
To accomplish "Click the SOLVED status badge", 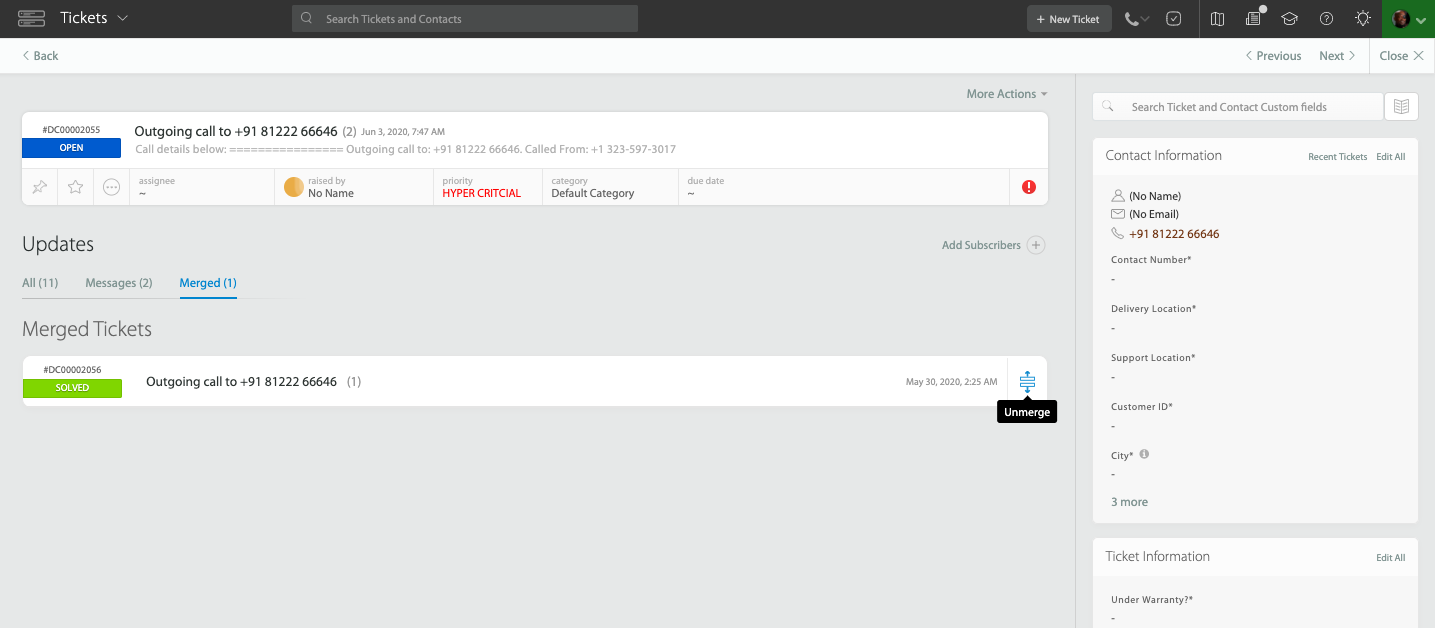I will [x=72, y=388].
